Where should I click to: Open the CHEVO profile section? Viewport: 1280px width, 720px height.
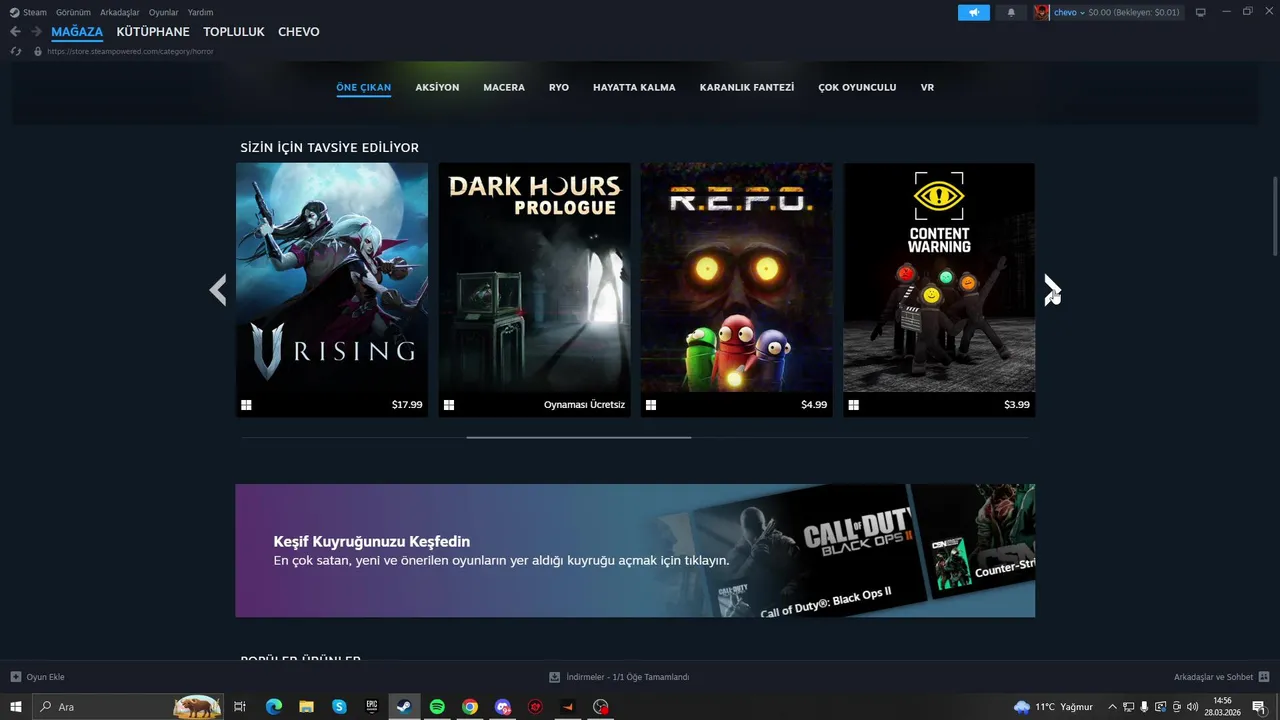299,32
